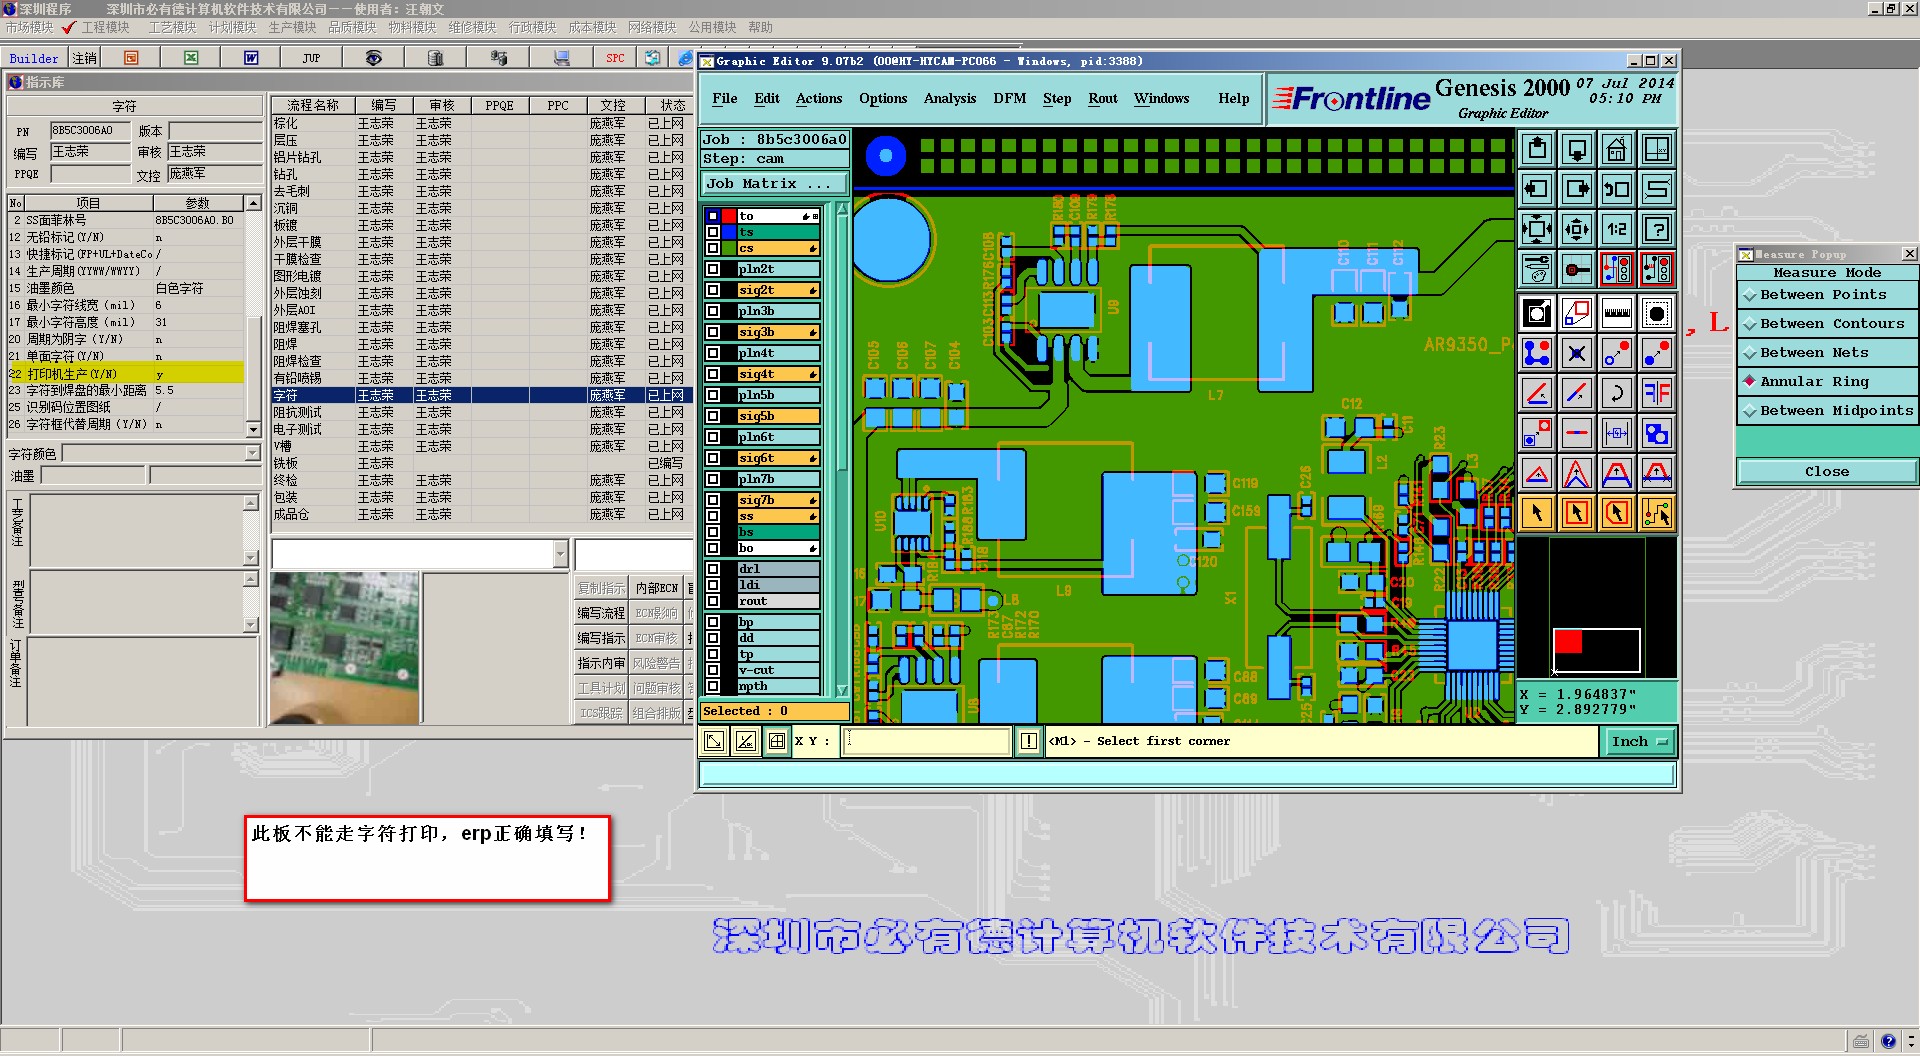
Task: Select the 1:2 zoom scale icon
Action: [x=1617, y=229]
